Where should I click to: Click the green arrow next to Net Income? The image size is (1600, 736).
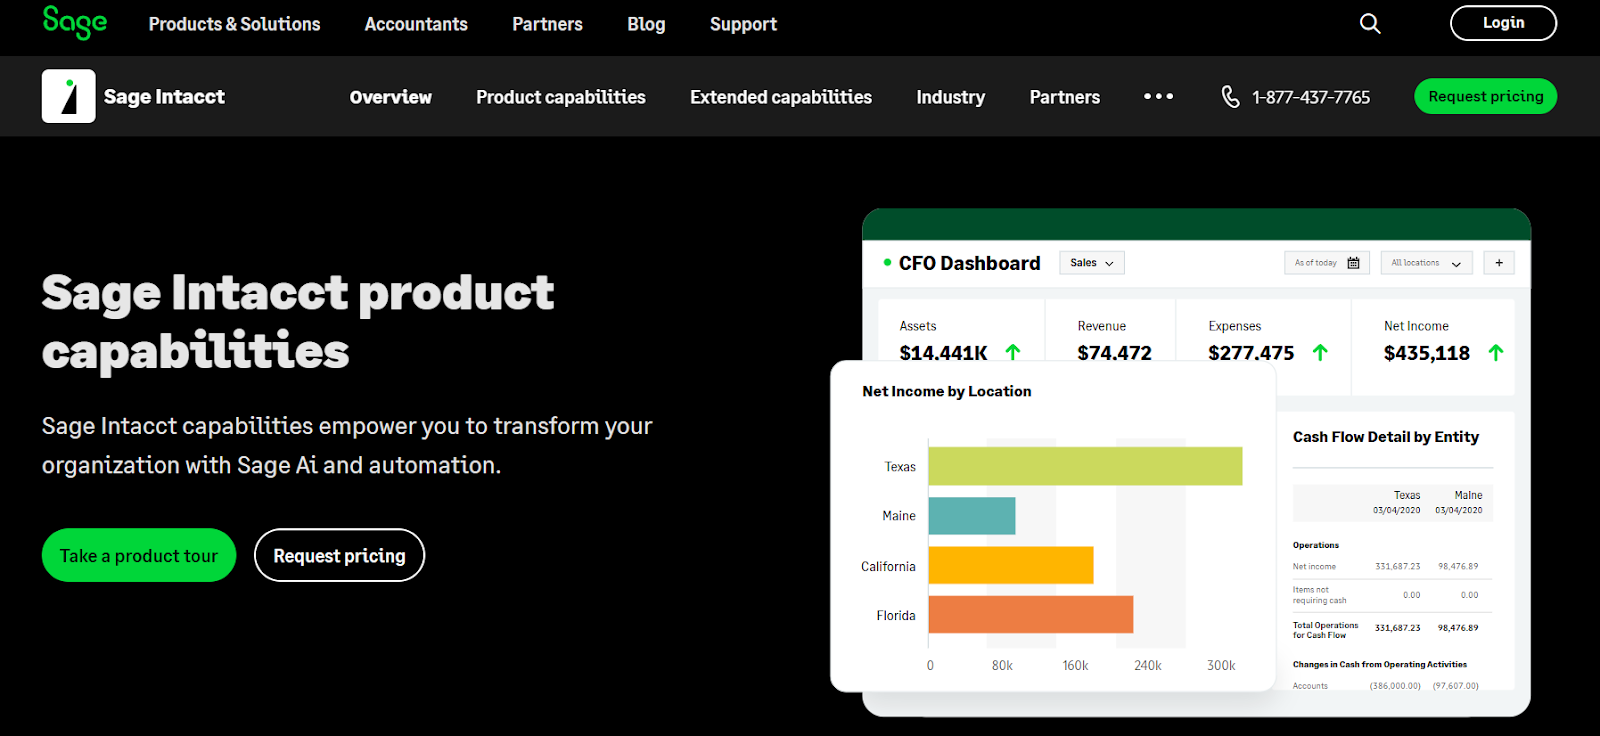click(x=1495, y=353)
